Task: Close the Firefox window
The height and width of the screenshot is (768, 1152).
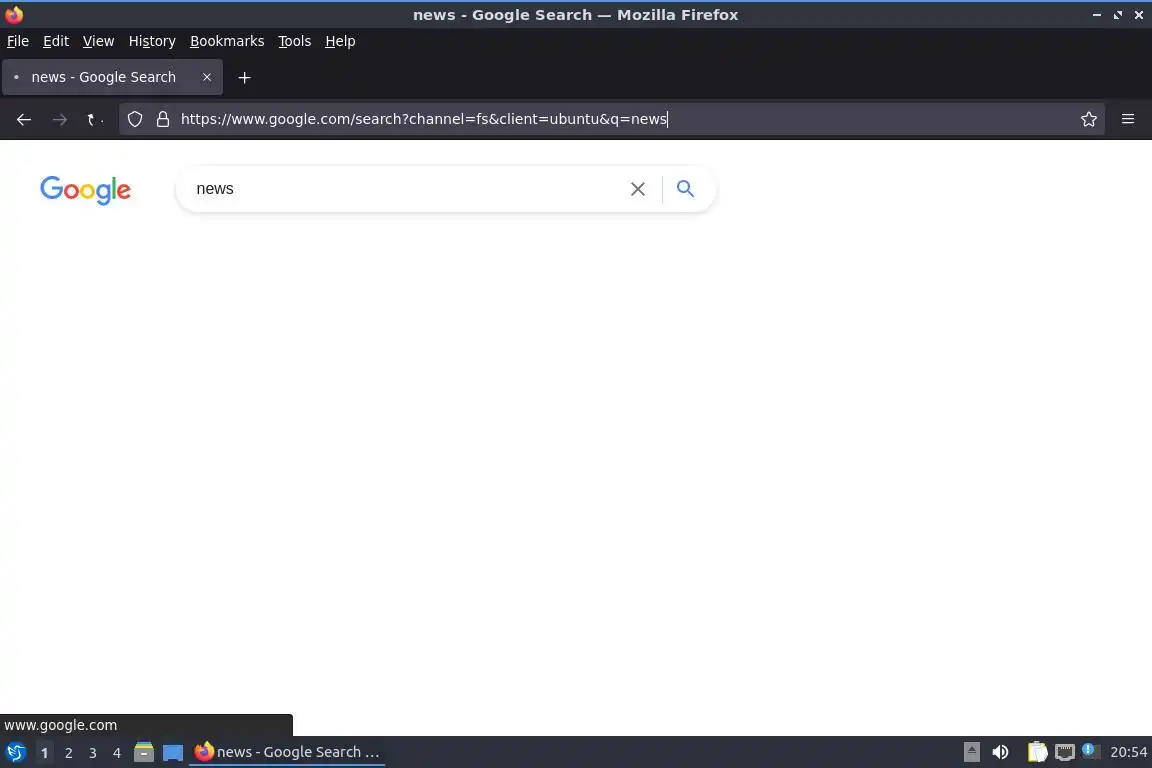Action: click(x=1139, y=15)
